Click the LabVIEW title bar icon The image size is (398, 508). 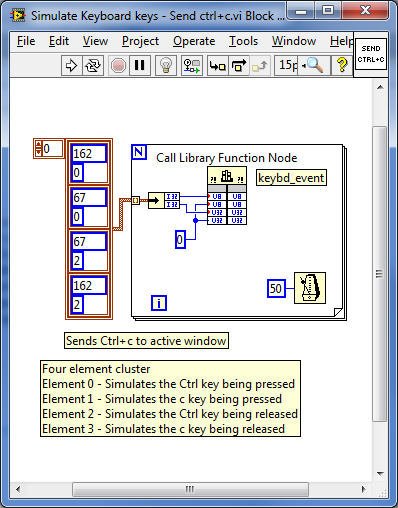coord(18,16)
